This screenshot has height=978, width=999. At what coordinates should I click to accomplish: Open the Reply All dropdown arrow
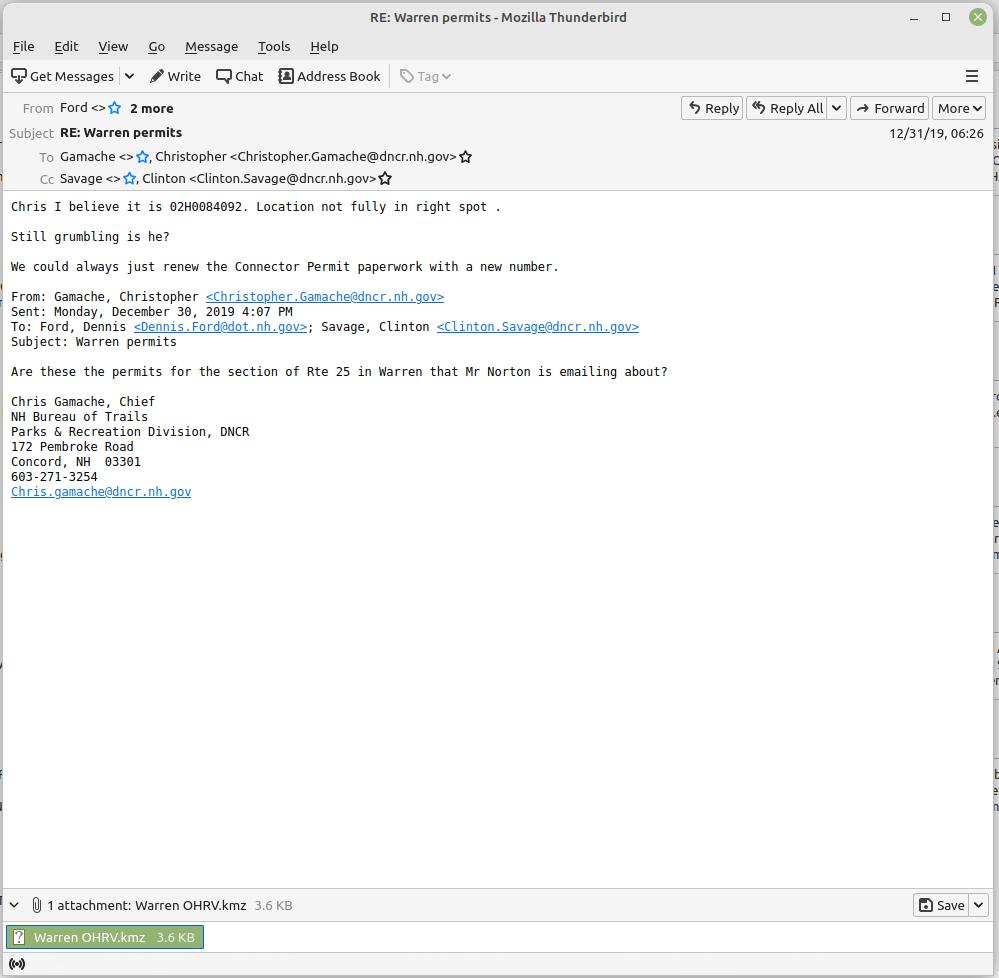tap(836, 108)
